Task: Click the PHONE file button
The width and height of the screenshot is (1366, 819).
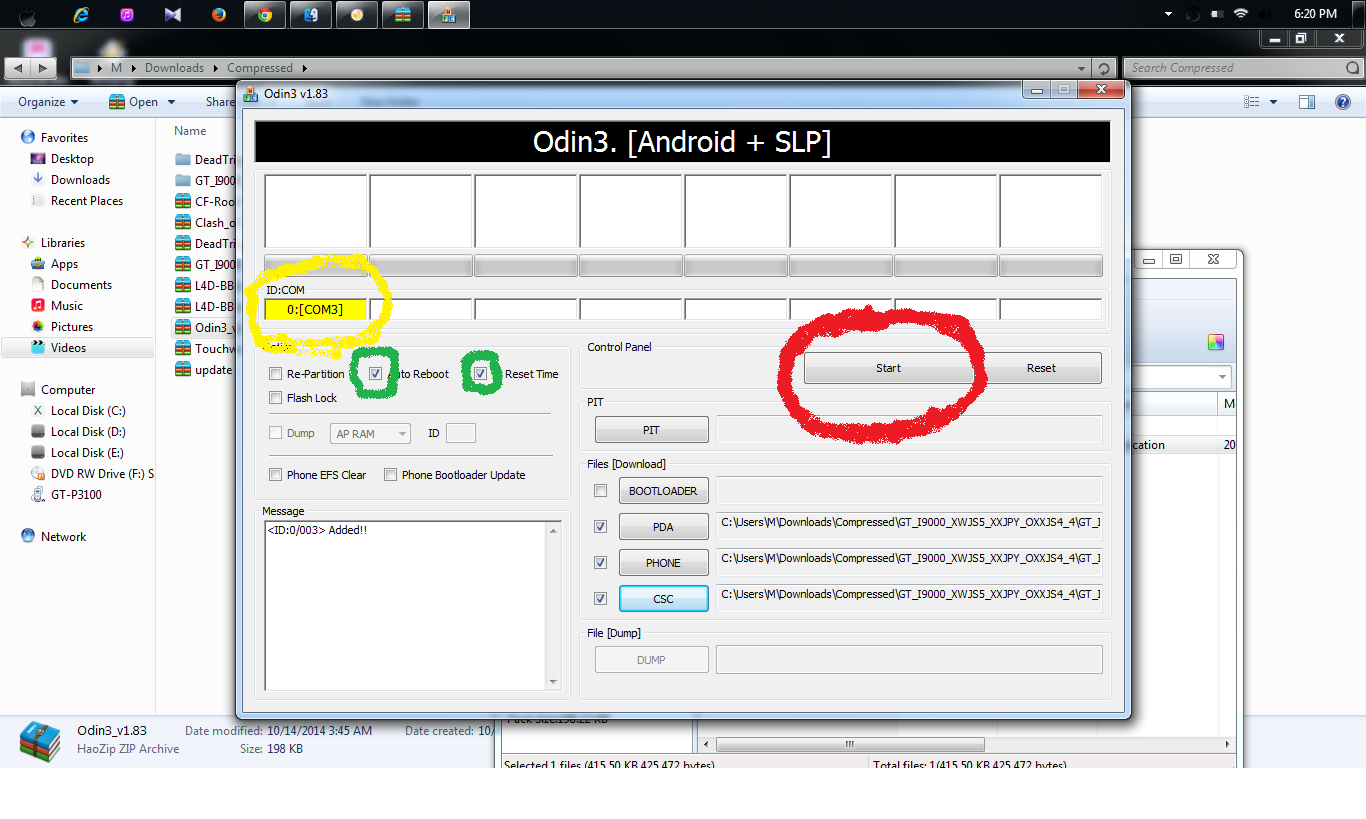Action: (x=663, y=563)
